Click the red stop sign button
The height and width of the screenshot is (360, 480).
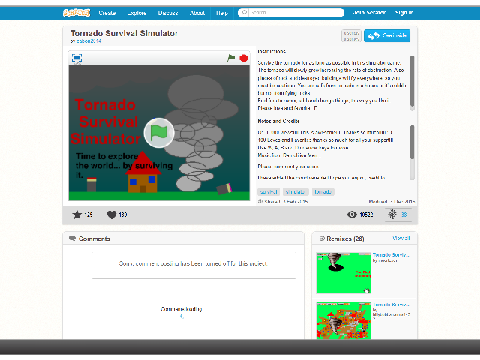(x=244, y=58)
